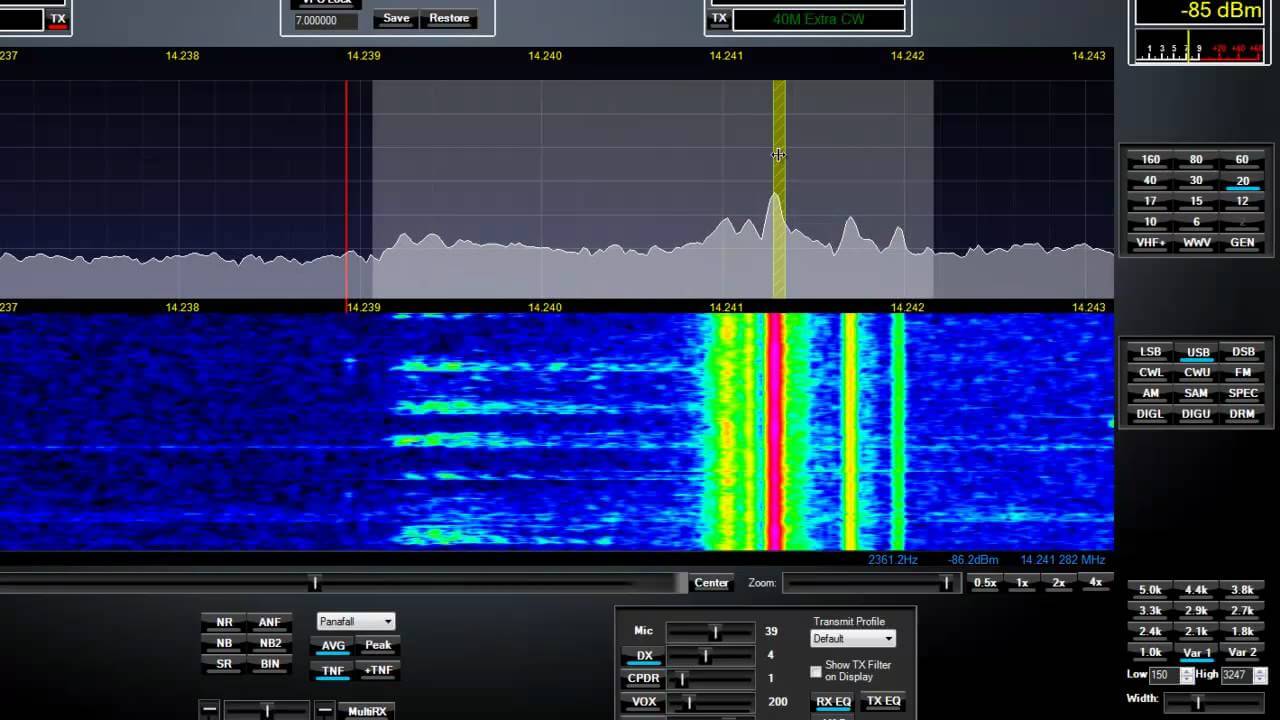This screenshot has width=1280, height=720.
Task: Enable the NR noise reduction
Action: [x=223, y=621]
